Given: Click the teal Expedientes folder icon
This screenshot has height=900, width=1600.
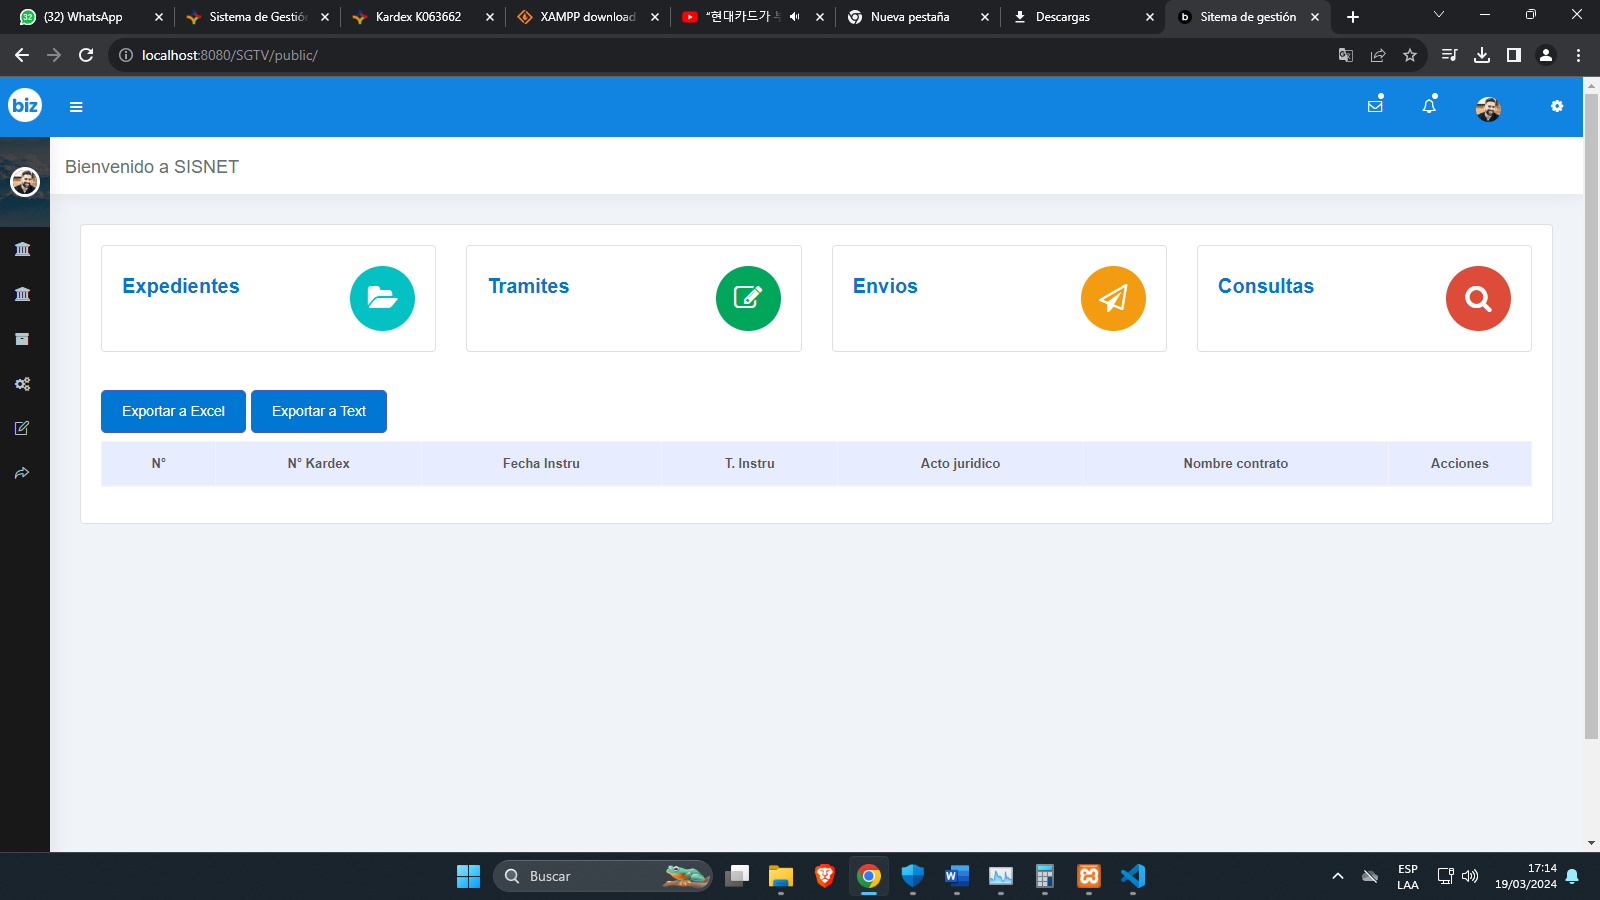Looking at the screenshot, I should (382, 298).
